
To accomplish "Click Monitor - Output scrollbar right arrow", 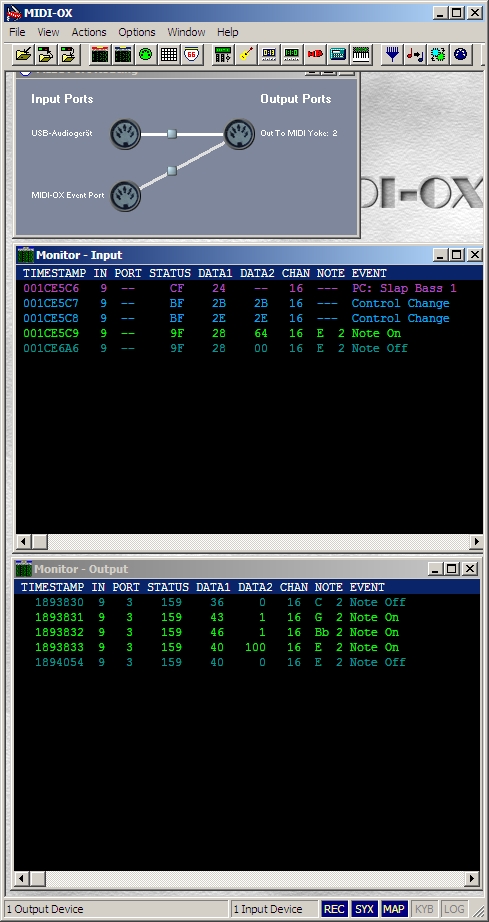I will tap(472, 879).
